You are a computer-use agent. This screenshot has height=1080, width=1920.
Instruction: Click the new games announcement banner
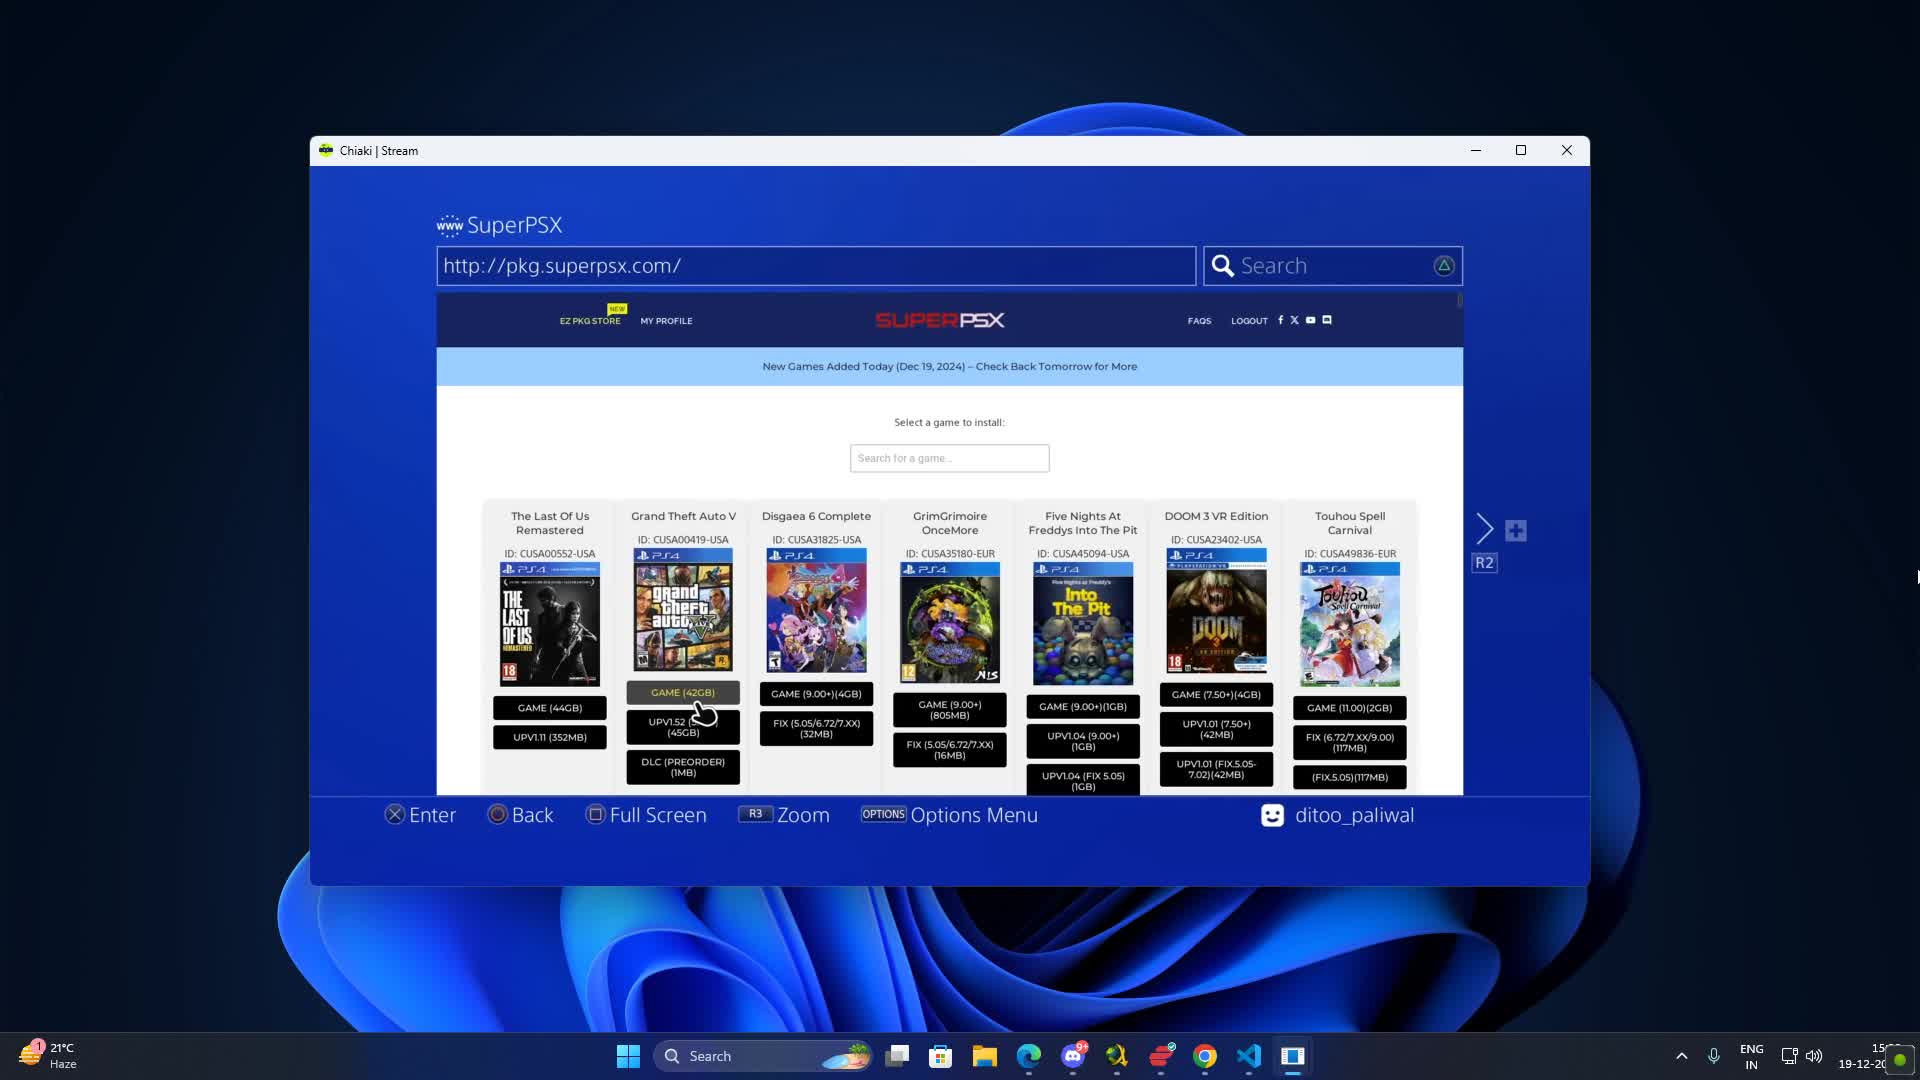point(950,367)
